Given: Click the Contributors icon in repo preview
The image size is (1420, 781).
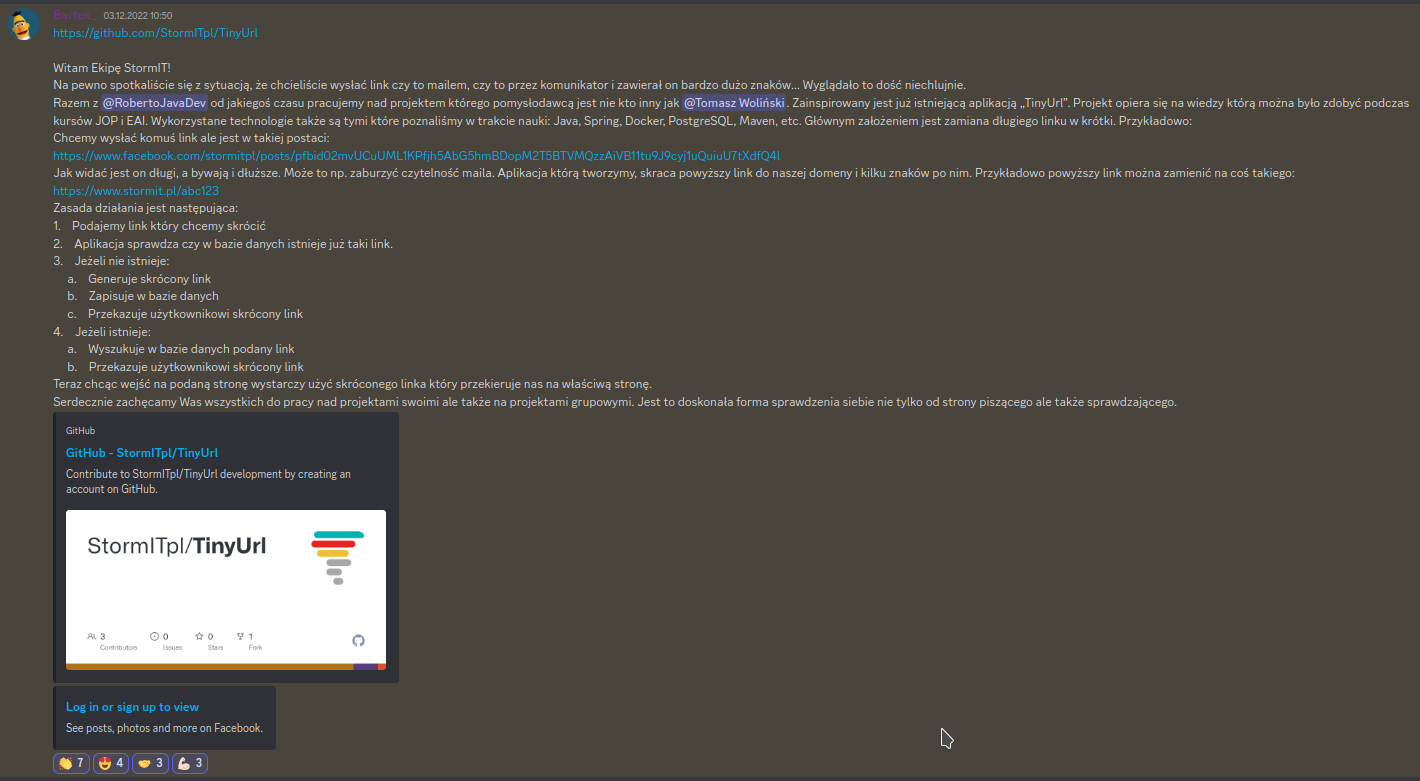Looking at the screenshot, I should [x=92, y=636].
